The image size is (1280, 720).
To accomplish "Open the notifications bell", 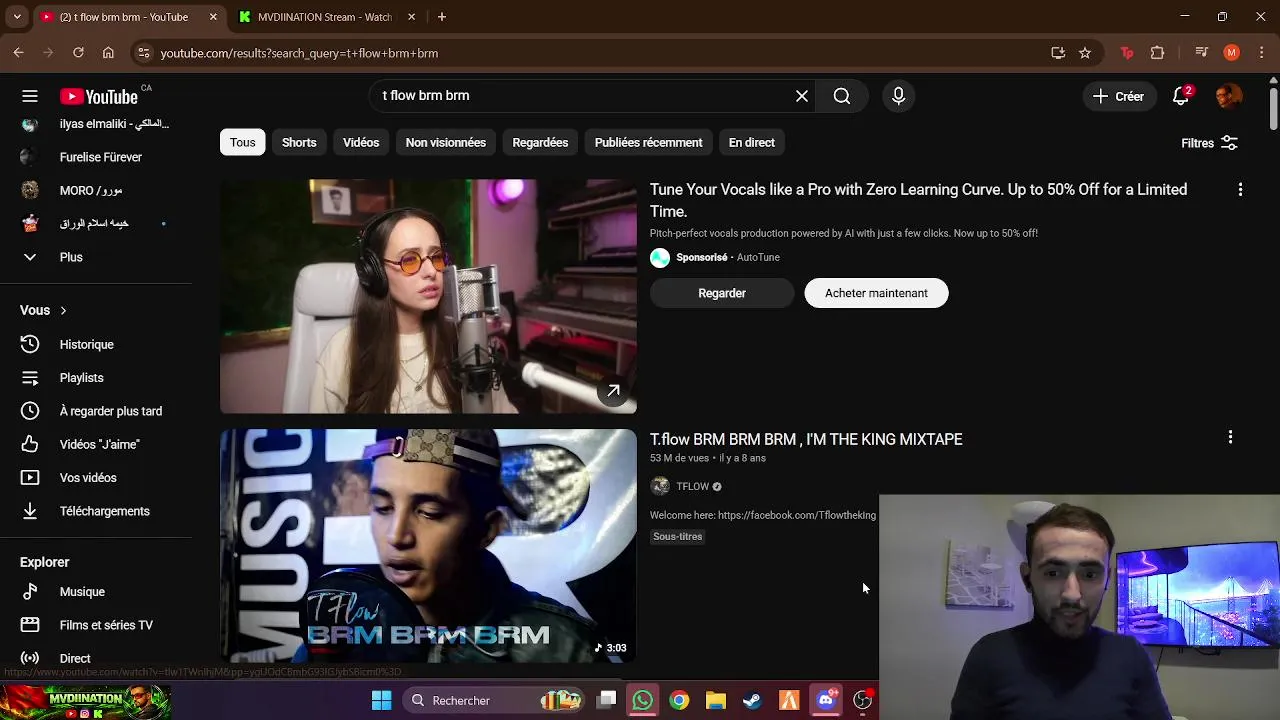I will coord(1181,96).
